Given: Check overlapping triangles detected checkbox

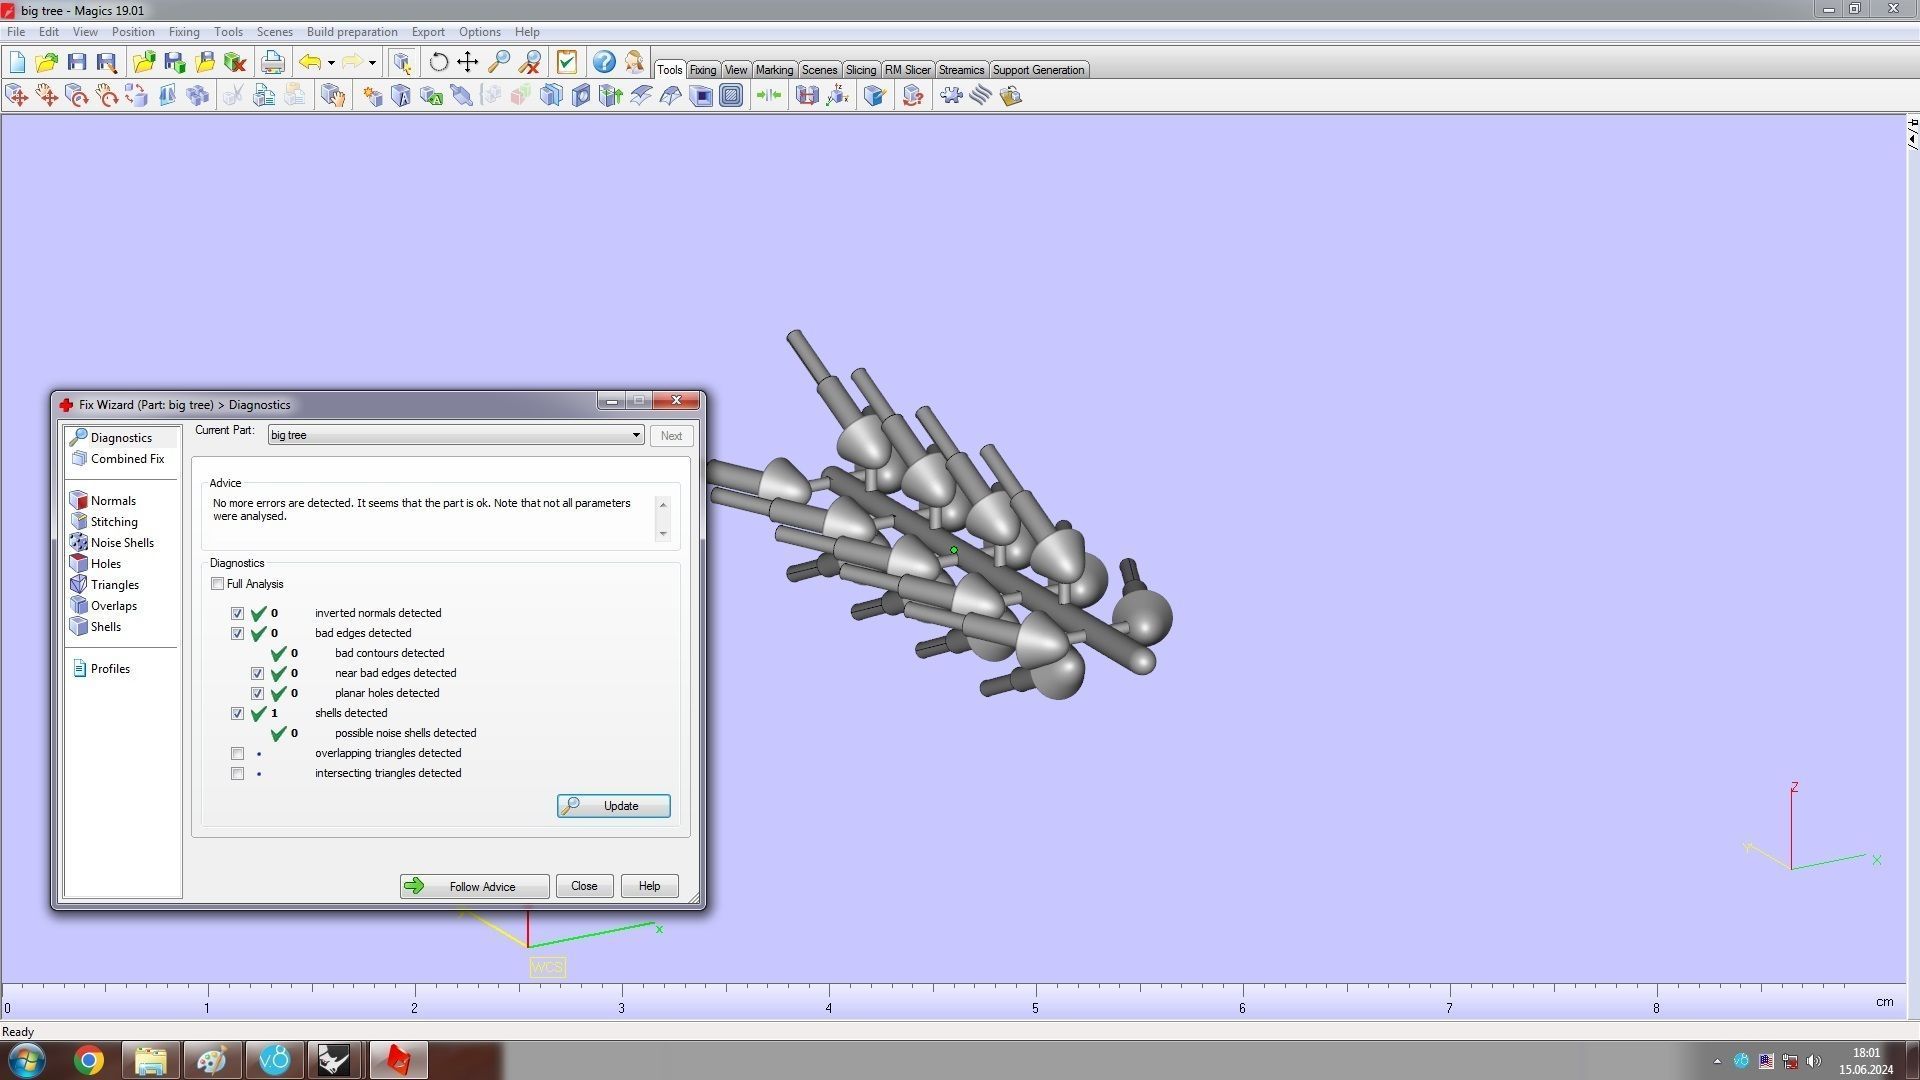Looking at the screenshot, I should point(238,754).
